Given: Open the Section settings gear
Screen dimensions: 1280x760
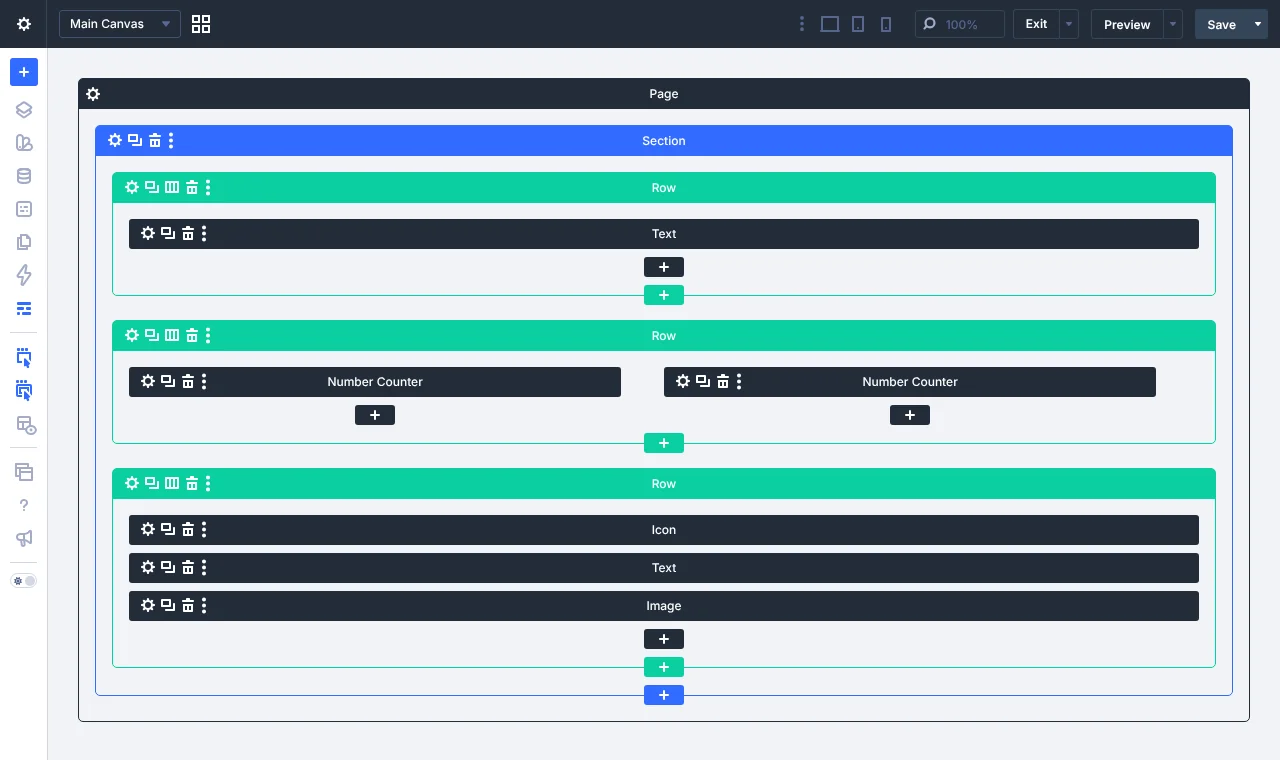Looking at the screenshot, I should coord(115,141).
